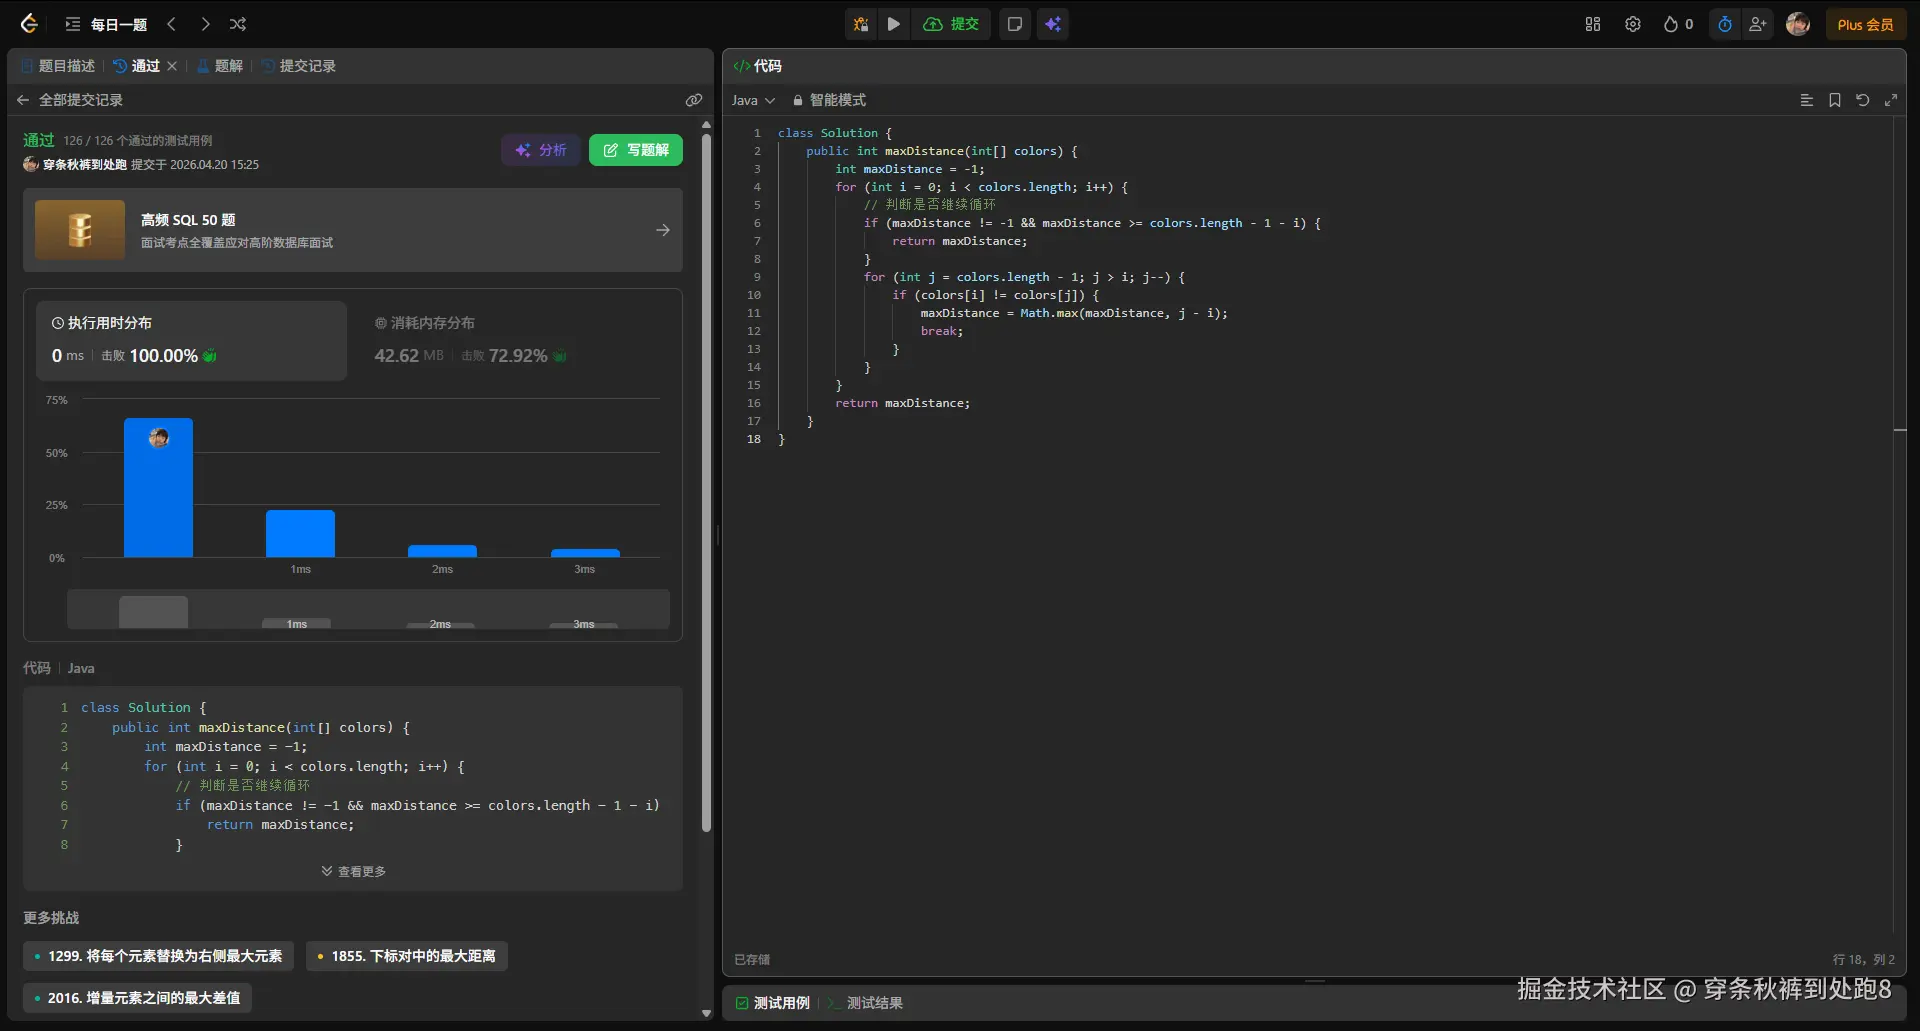Screen dimensions: 1920x1031
Task: Open the AI assistant sparkle icon
Action: pyautogui.click(x=1053, y=24)
